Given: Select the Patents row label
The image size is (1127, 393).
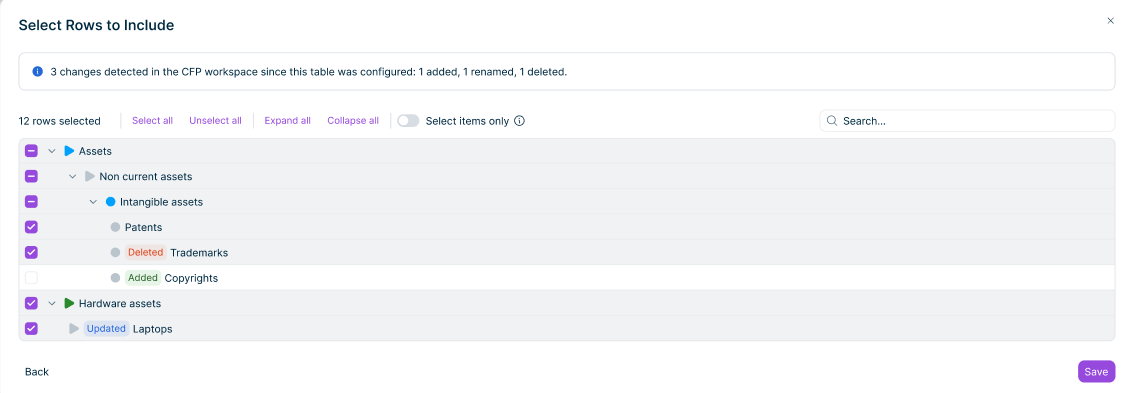Looking at the screenshot, I should click(x=144, y=227).
